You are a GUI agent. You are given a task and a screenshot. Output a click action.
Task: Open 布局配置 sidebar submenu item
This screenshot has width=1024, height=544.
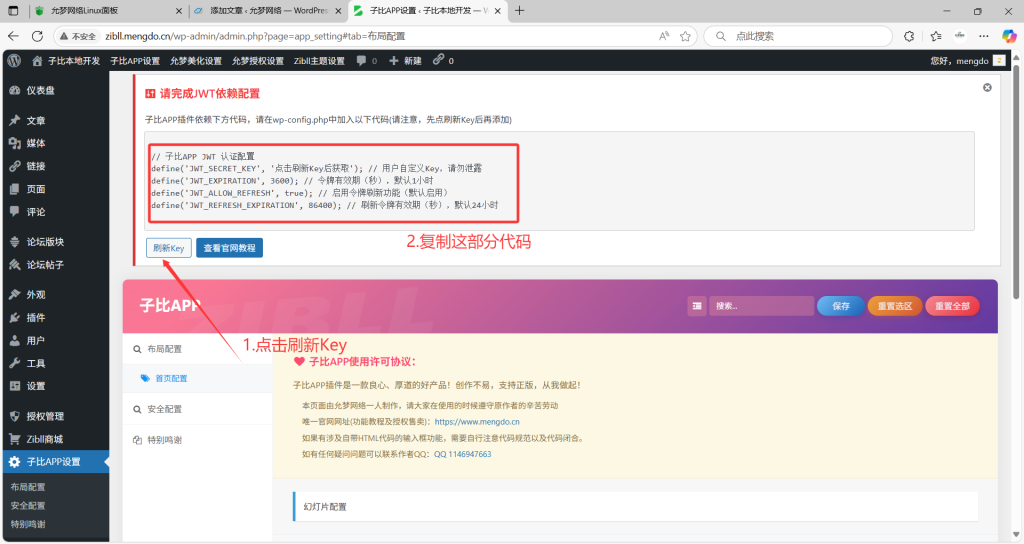(28, 487)
